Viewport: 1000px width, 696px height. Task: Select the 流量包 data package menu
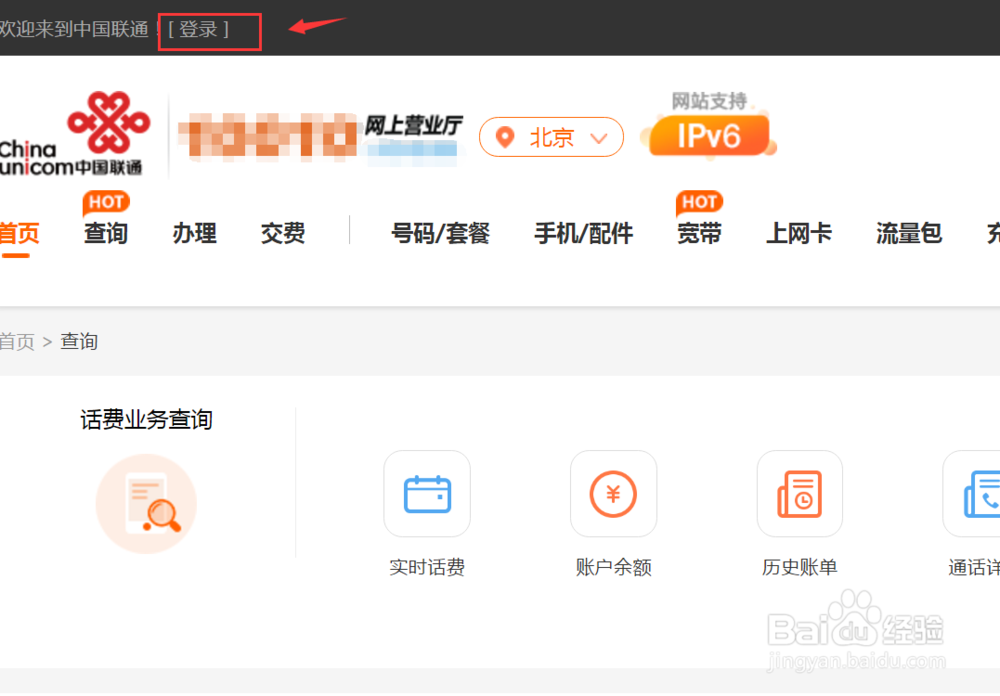click(907, 234)
